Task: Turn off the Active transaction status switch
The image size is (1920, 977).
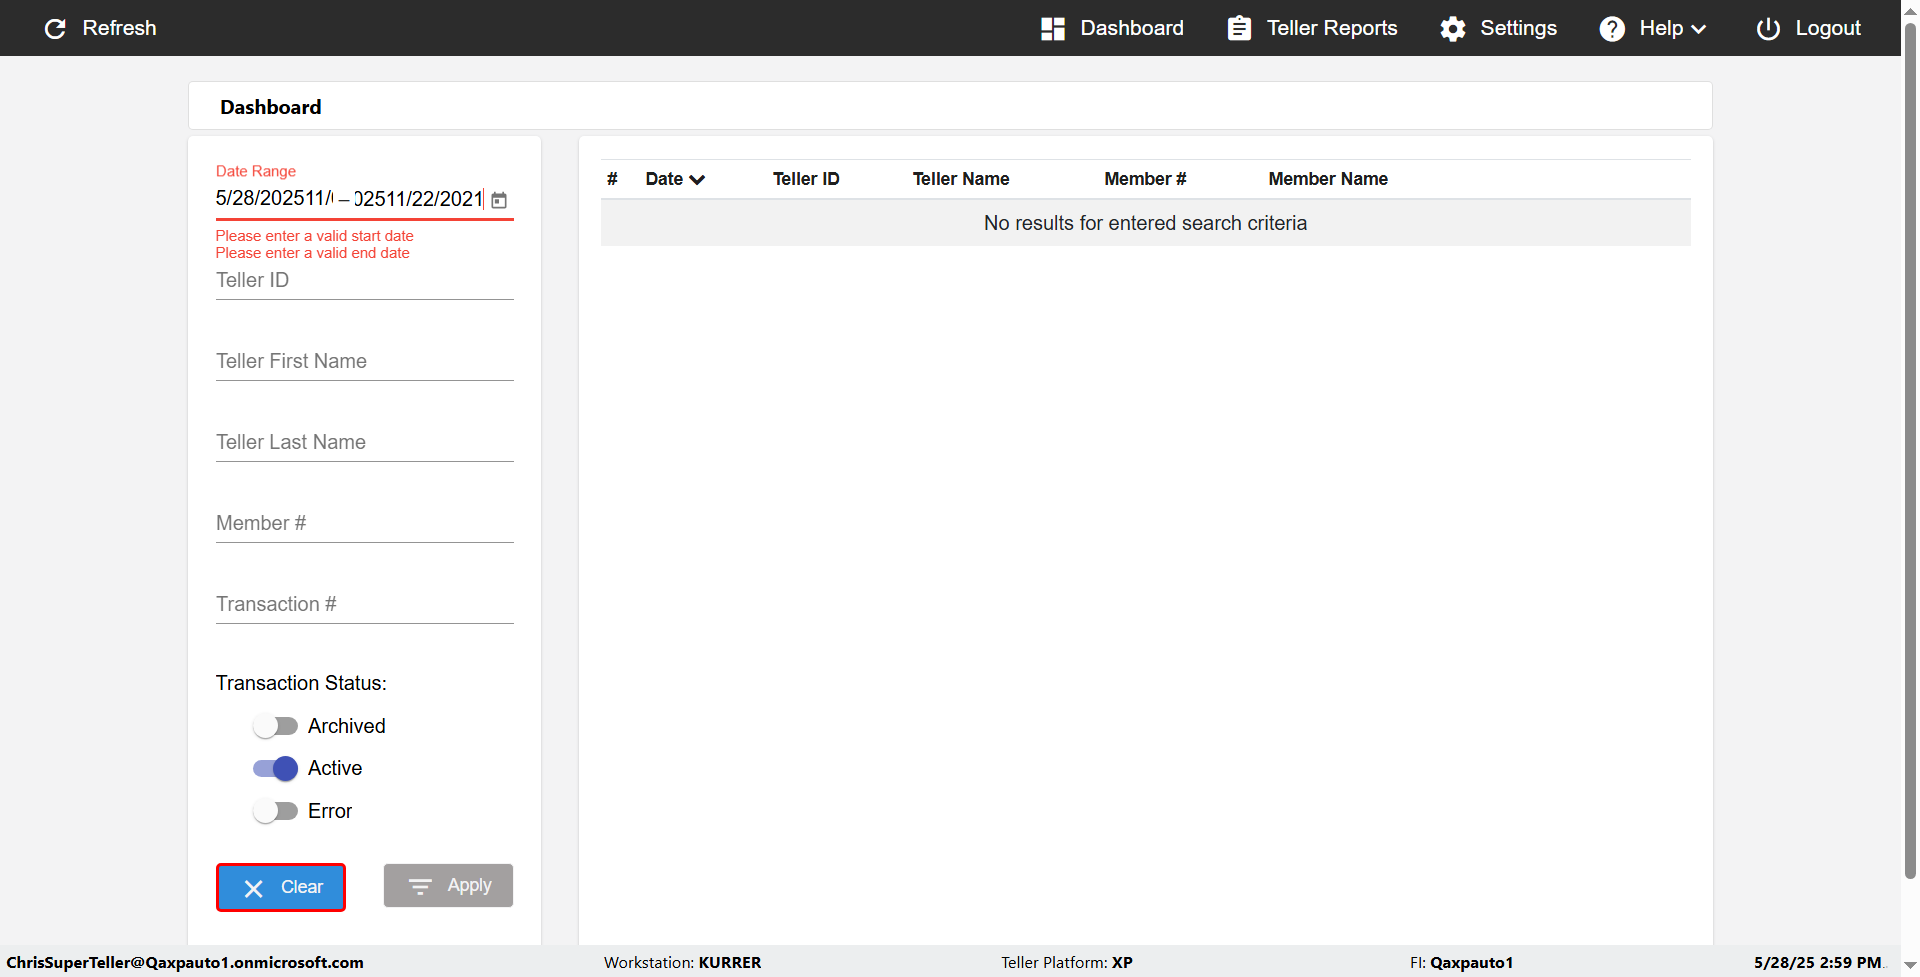Action: click(x=275, y=768)
